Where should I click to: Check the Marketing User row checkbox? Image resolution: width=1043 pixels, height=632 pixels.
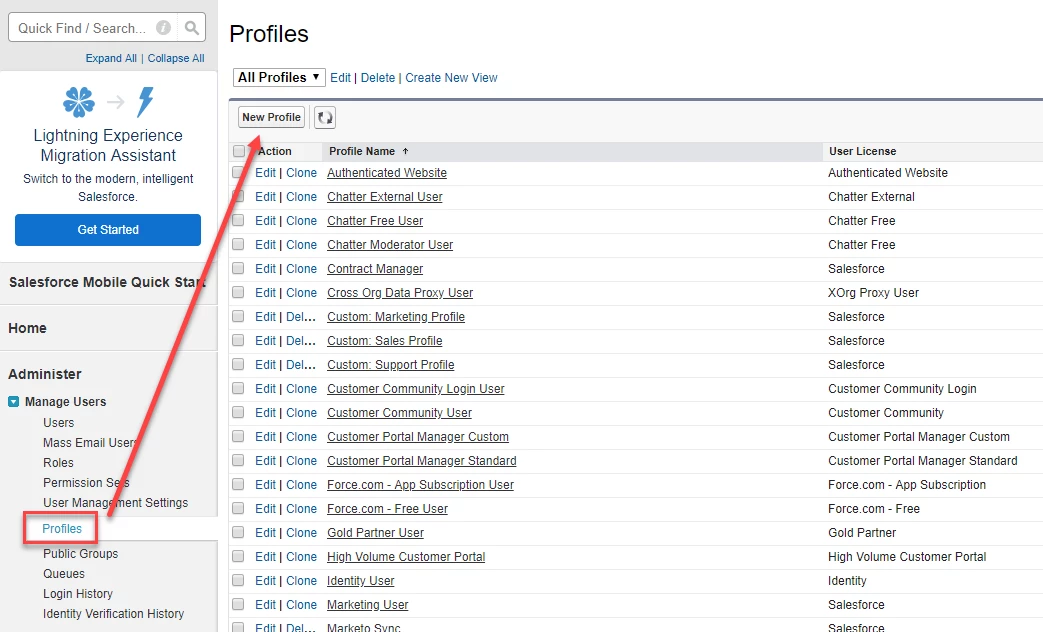[x=237, y=604]
